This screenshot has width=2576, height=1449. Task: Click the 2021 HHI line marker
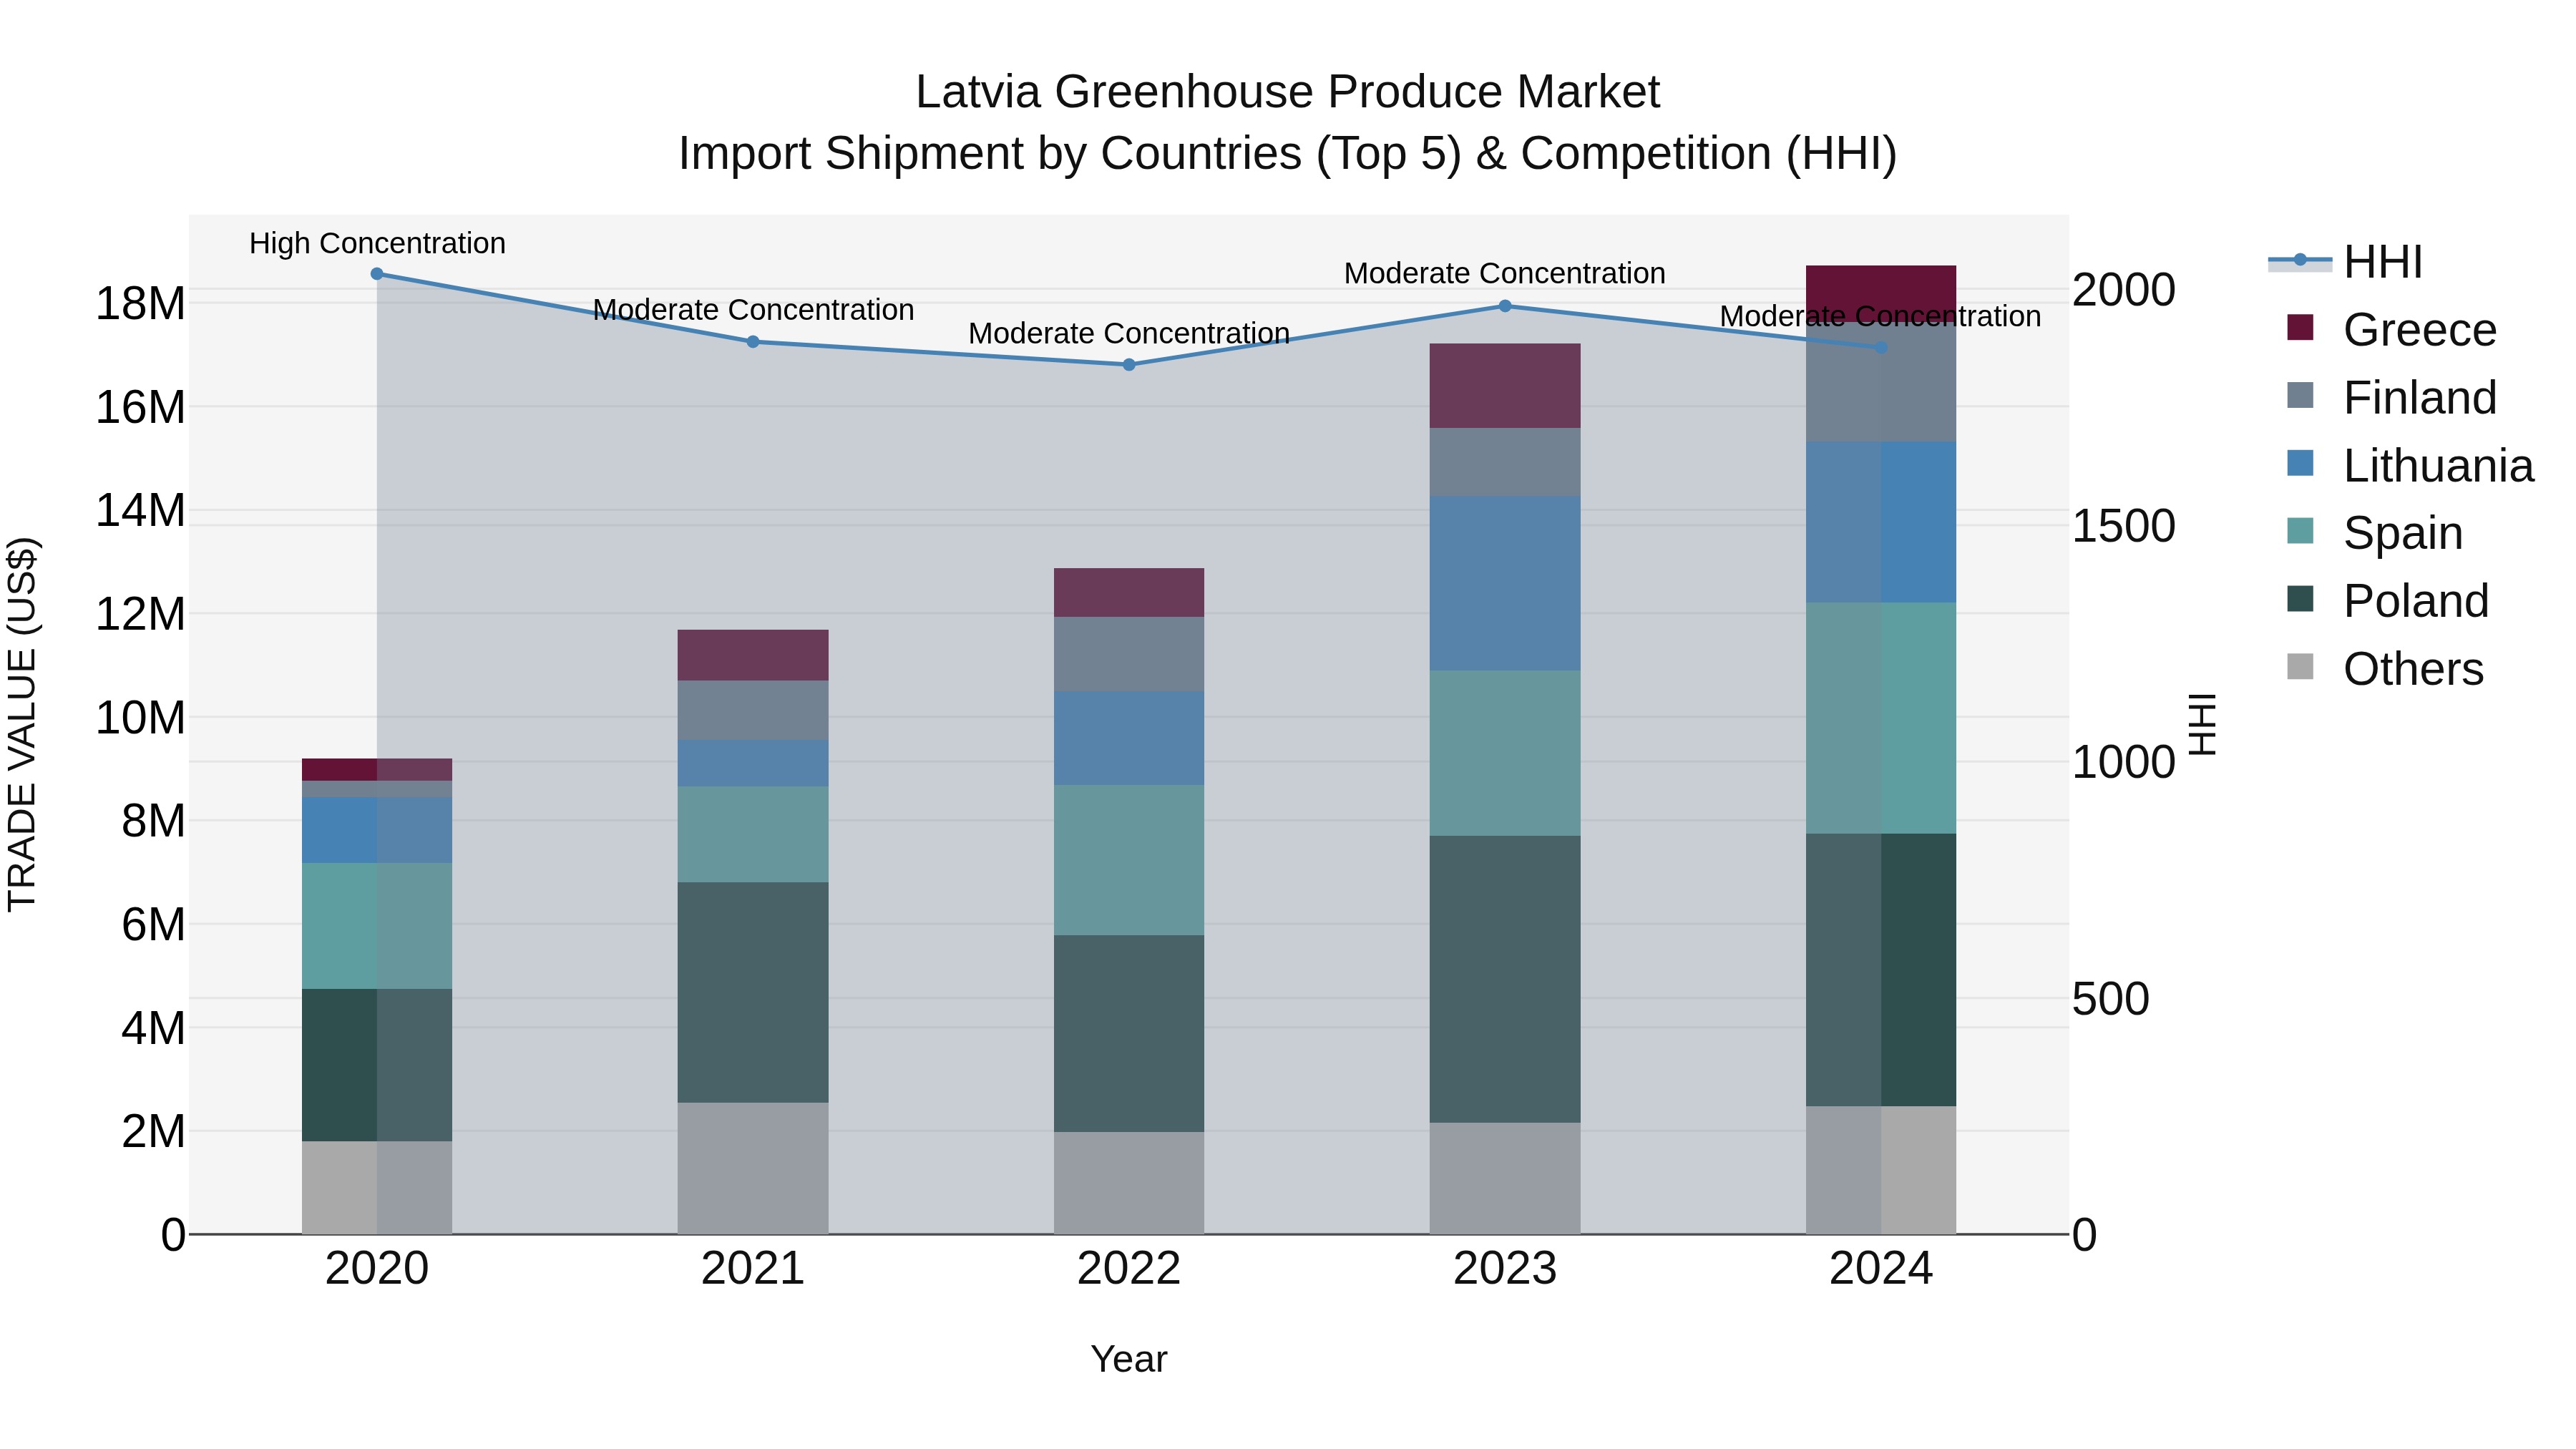[753, 342]
